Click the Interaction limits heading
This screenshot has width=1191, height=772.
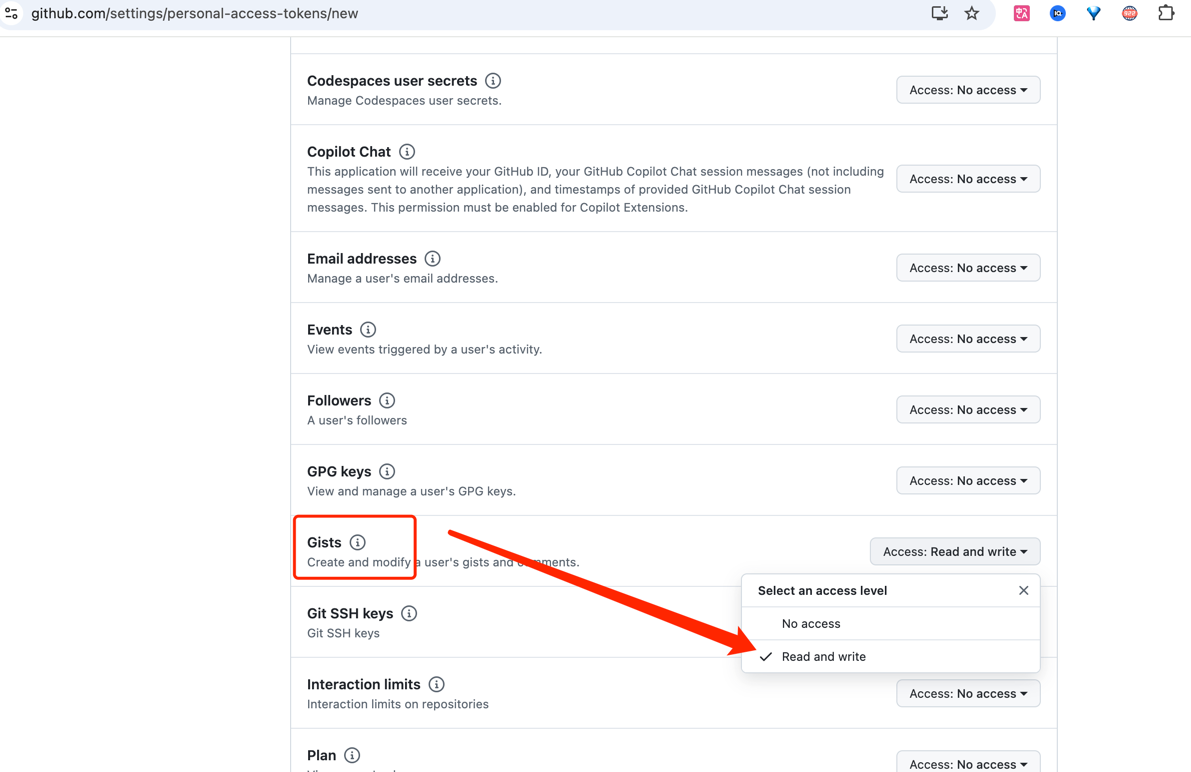(x=364, y=684)
